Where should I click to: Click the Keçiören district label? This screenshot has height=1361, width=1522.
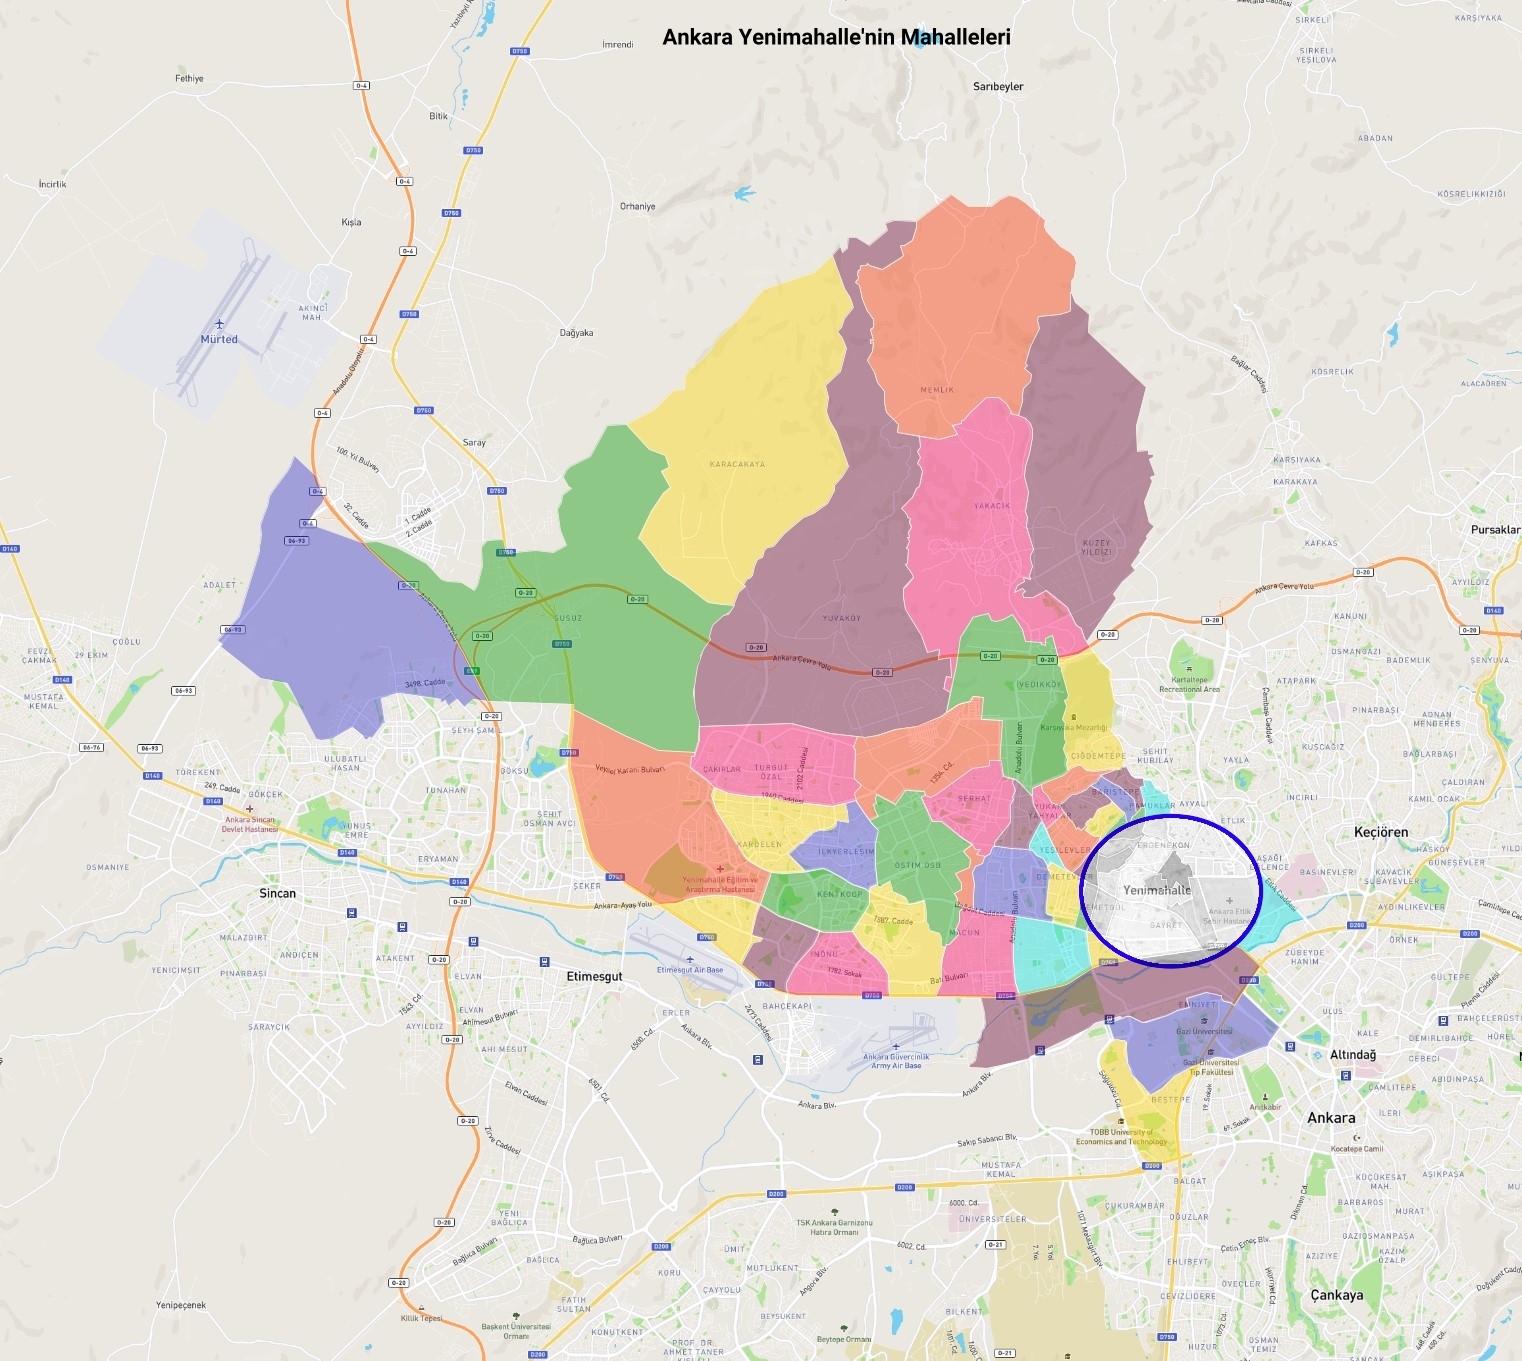(1381, 832)
